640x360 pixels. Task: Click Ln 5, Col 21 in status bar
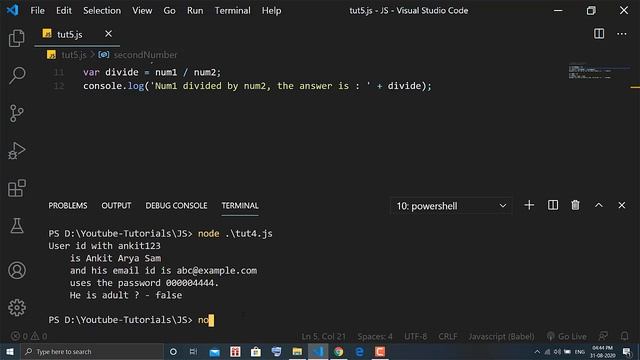[323, 336]
